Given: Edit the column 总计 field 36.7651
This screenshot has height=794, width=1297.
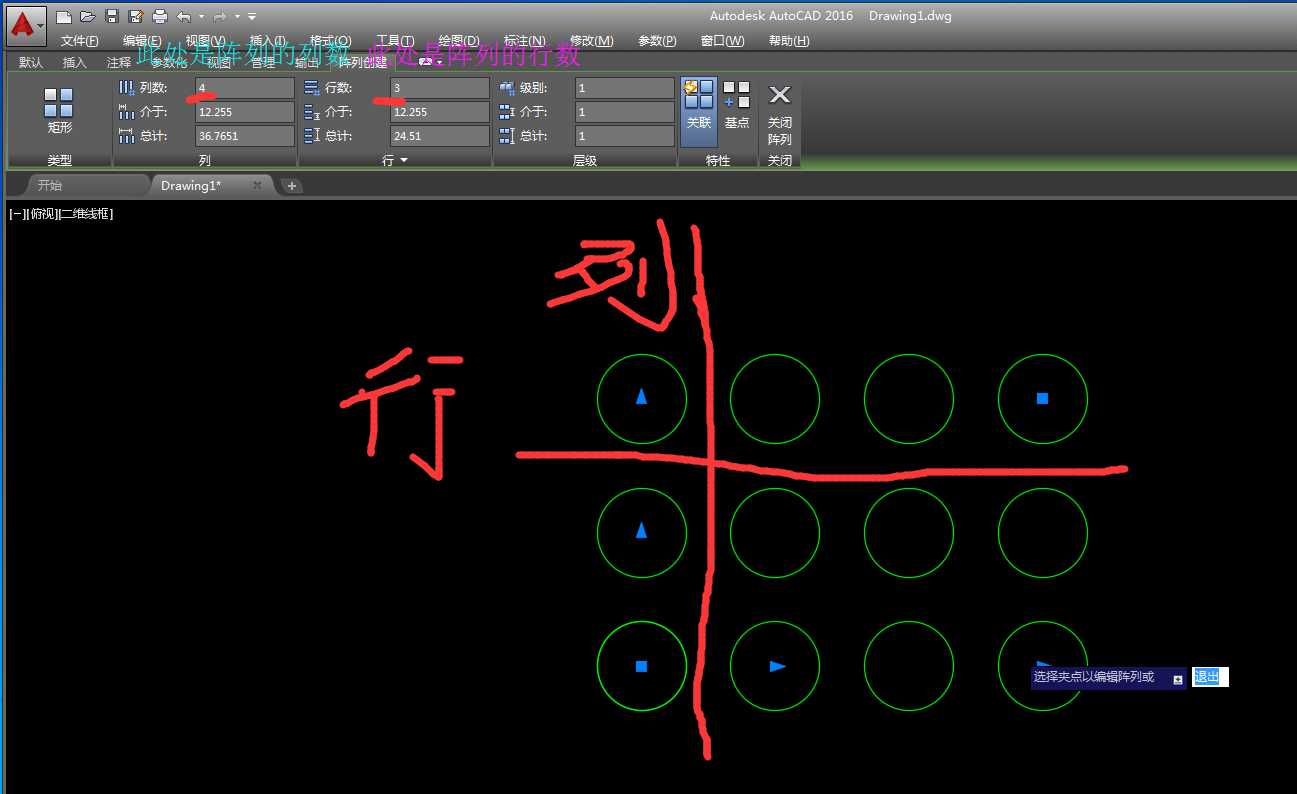Looking at the screenshot, I should point(245,136).
